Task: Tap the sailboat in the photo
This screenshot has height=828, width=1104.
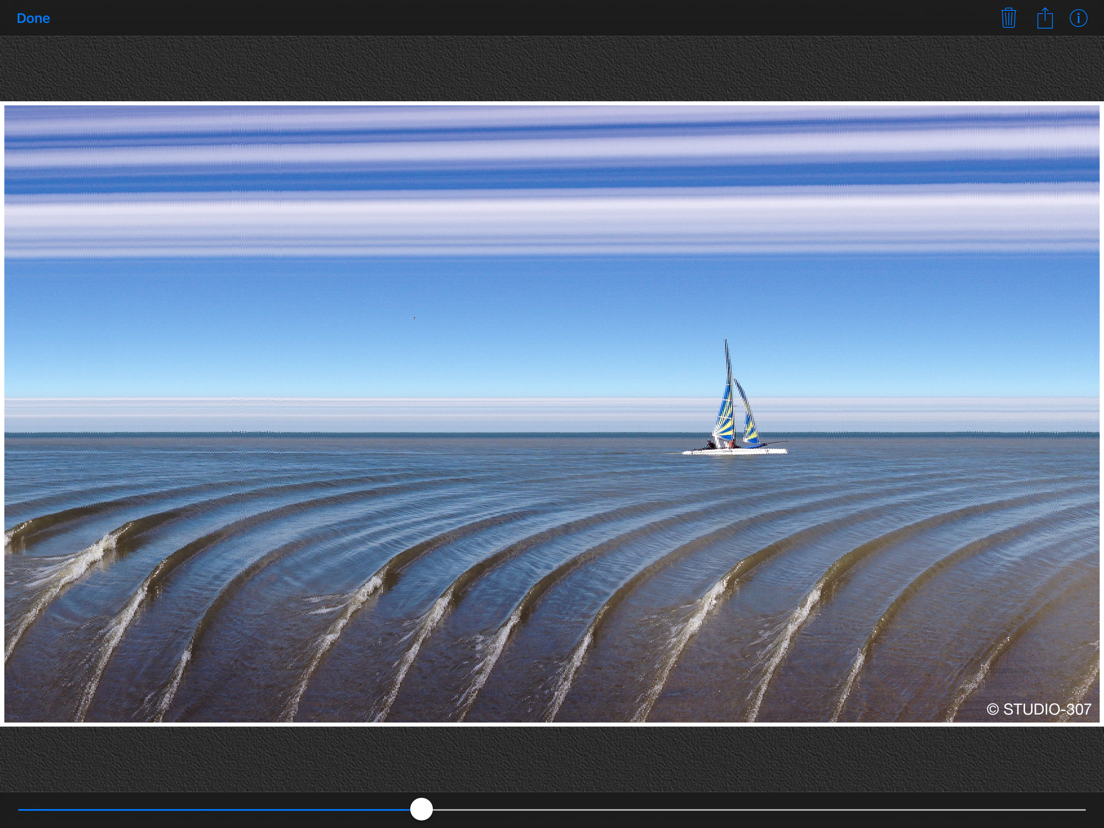Action: pos(734,399)
